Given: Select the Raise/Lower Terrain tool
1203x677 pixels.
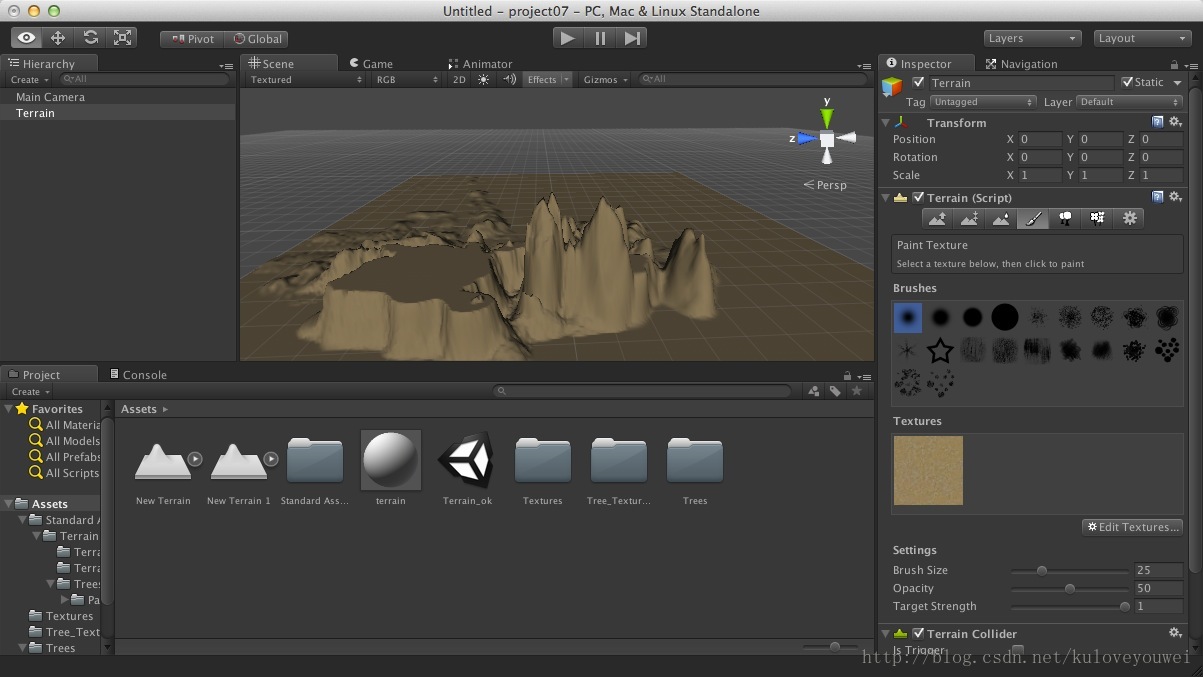Looking at the screenshot, I should point(937,218).
